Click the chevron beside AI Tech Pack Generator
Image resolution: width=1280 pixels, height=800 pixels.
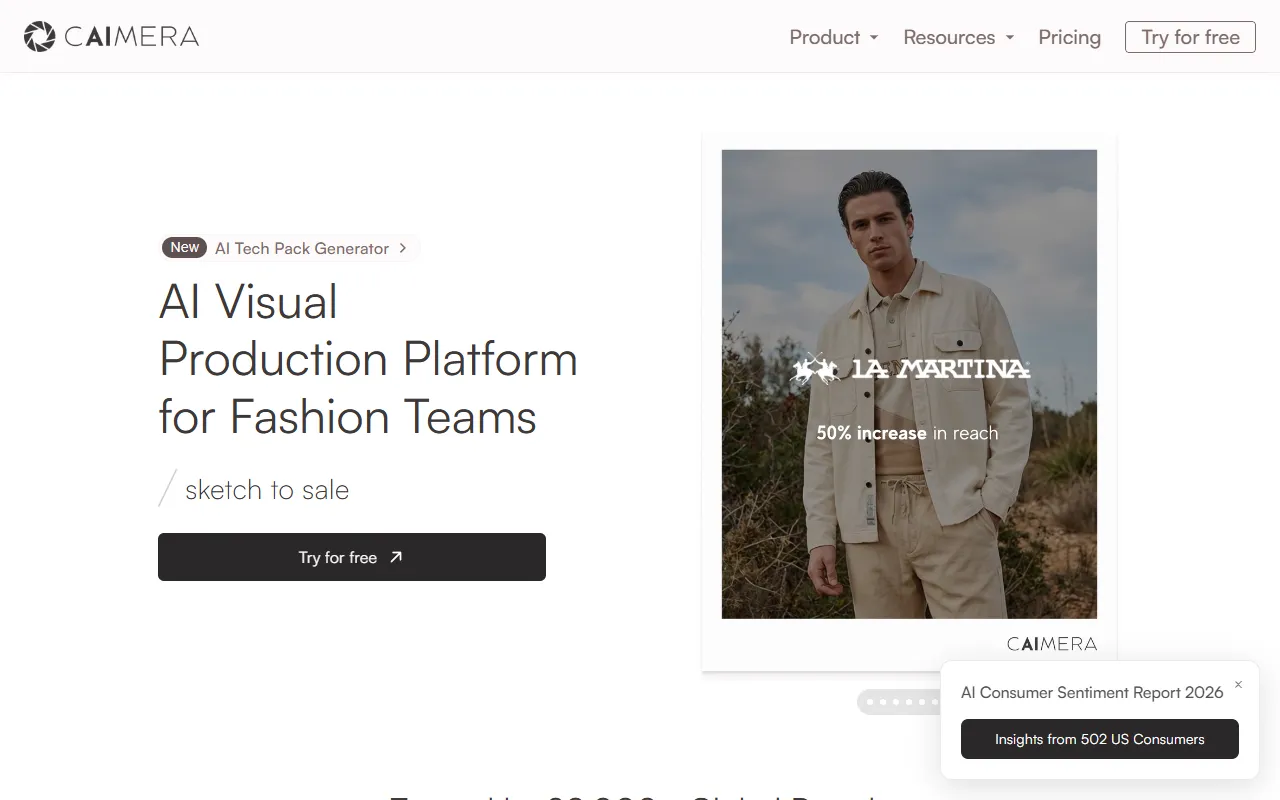pos(403,248)
